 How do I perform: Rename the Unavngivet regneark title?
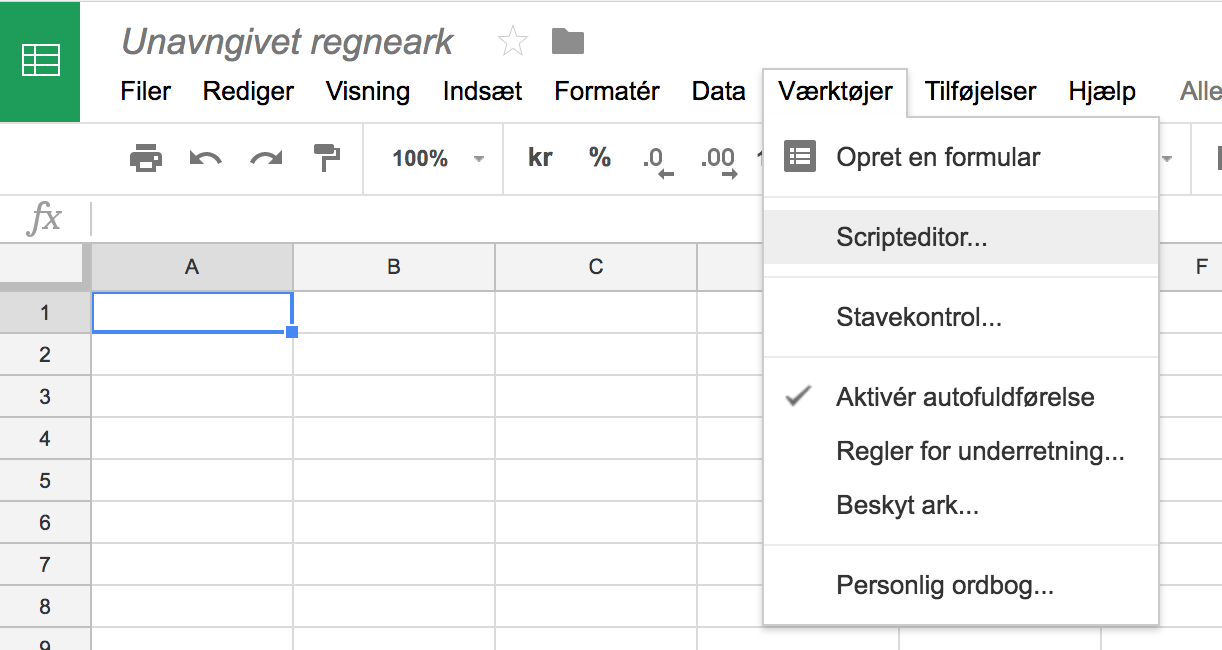[x=287, y=42]
